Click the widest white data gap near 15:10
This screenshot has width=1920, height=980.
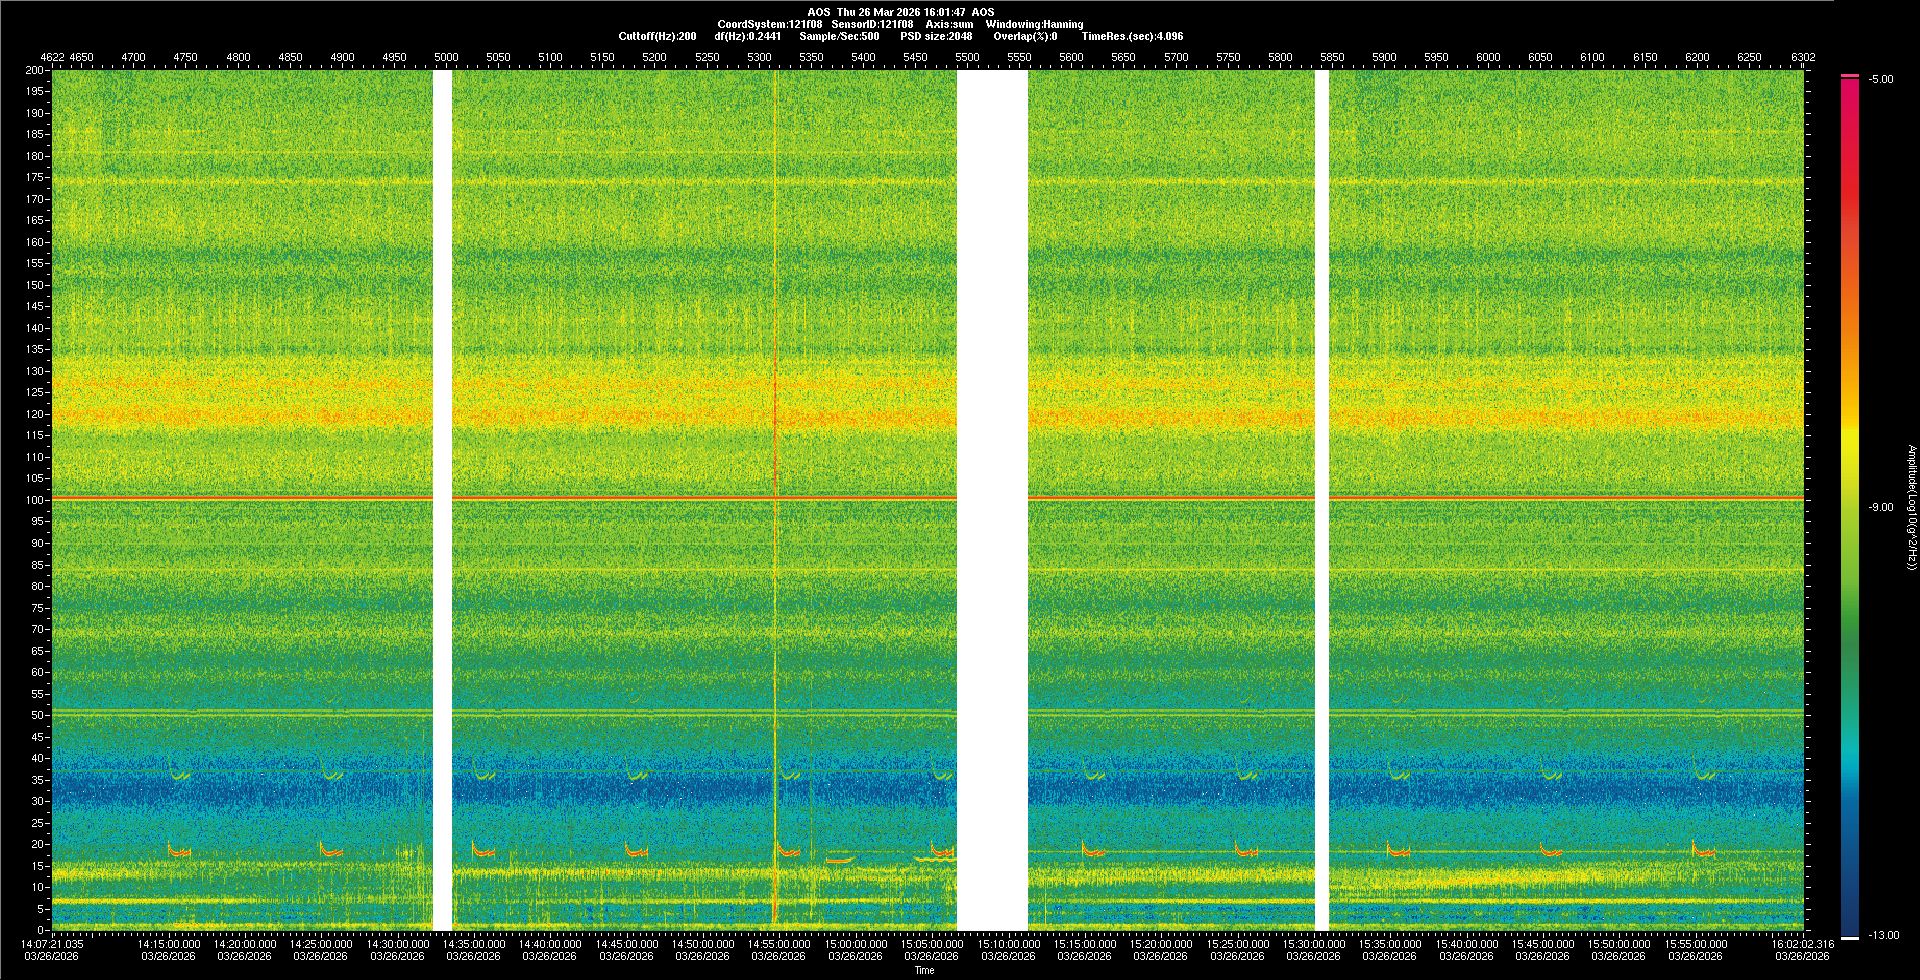992,500
